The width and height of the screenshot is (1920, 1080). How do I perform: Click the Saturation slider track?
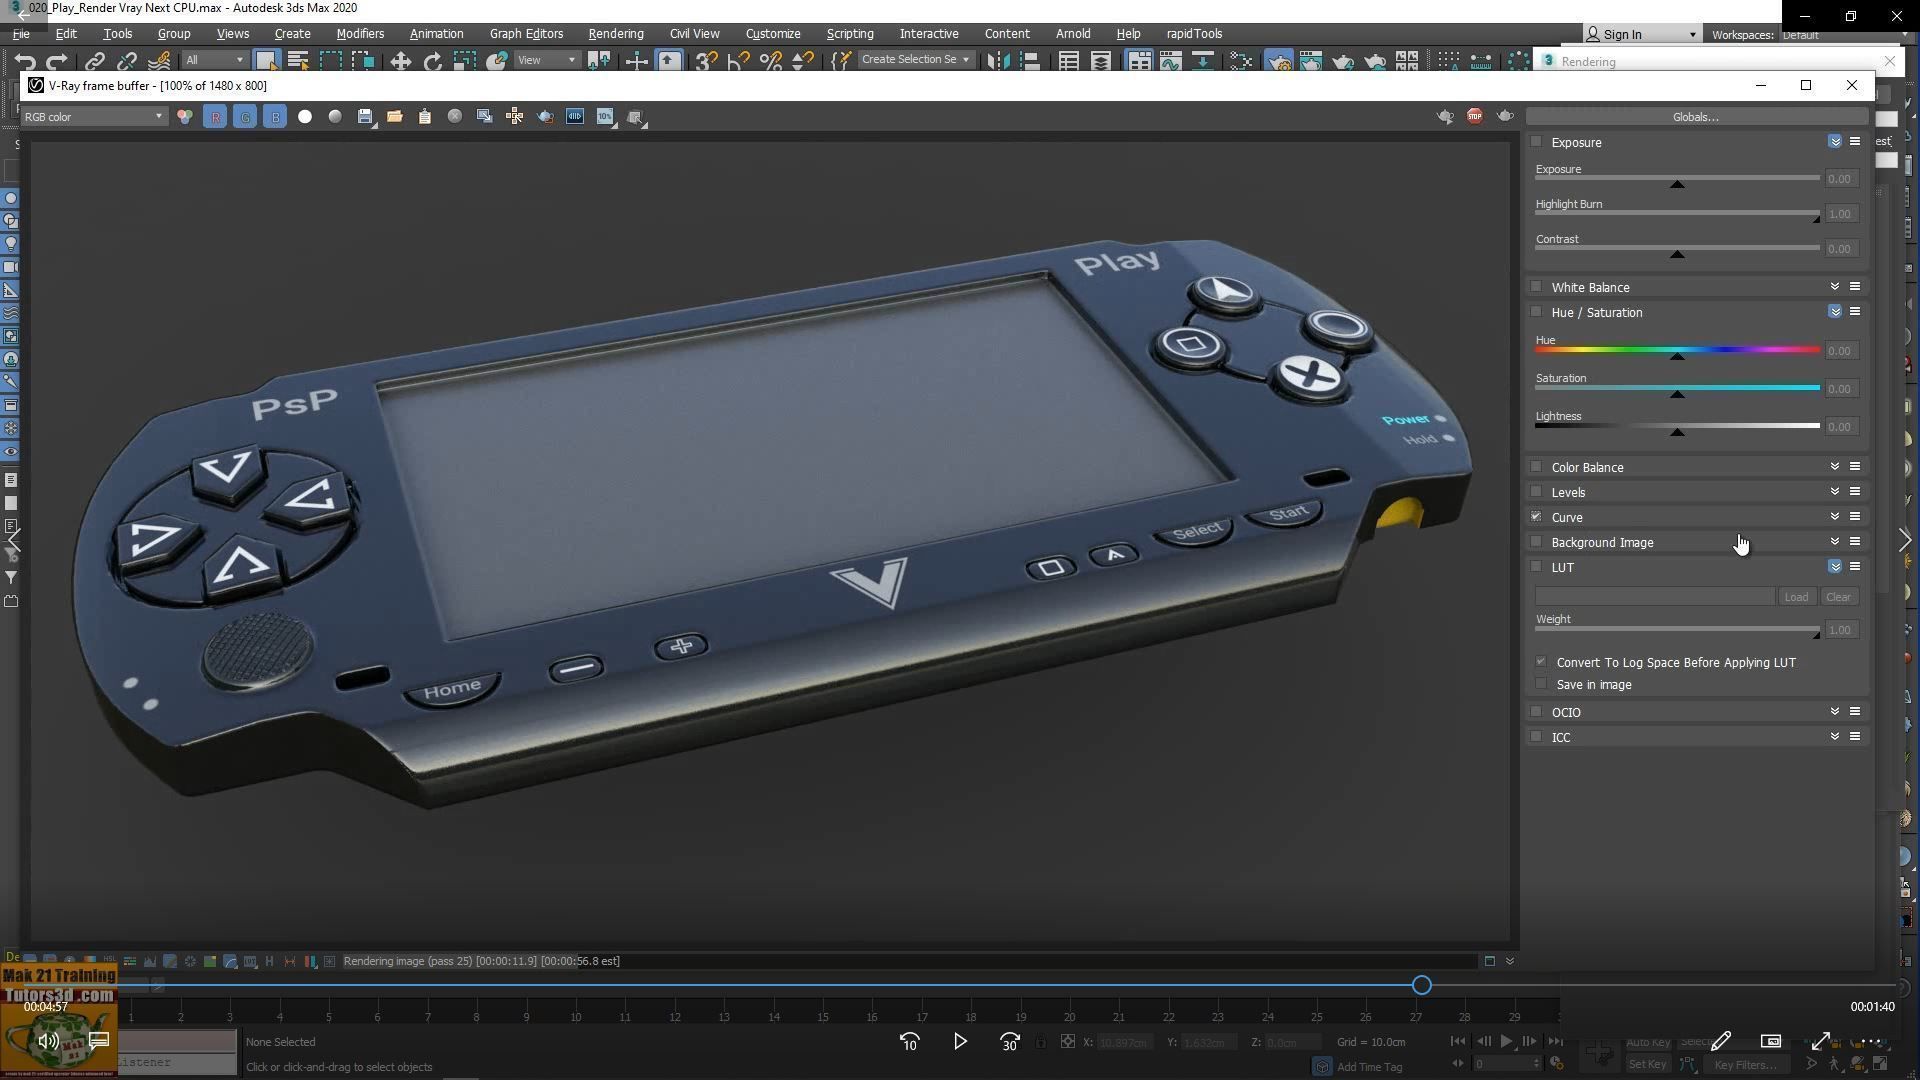(x=1677, y=388)
